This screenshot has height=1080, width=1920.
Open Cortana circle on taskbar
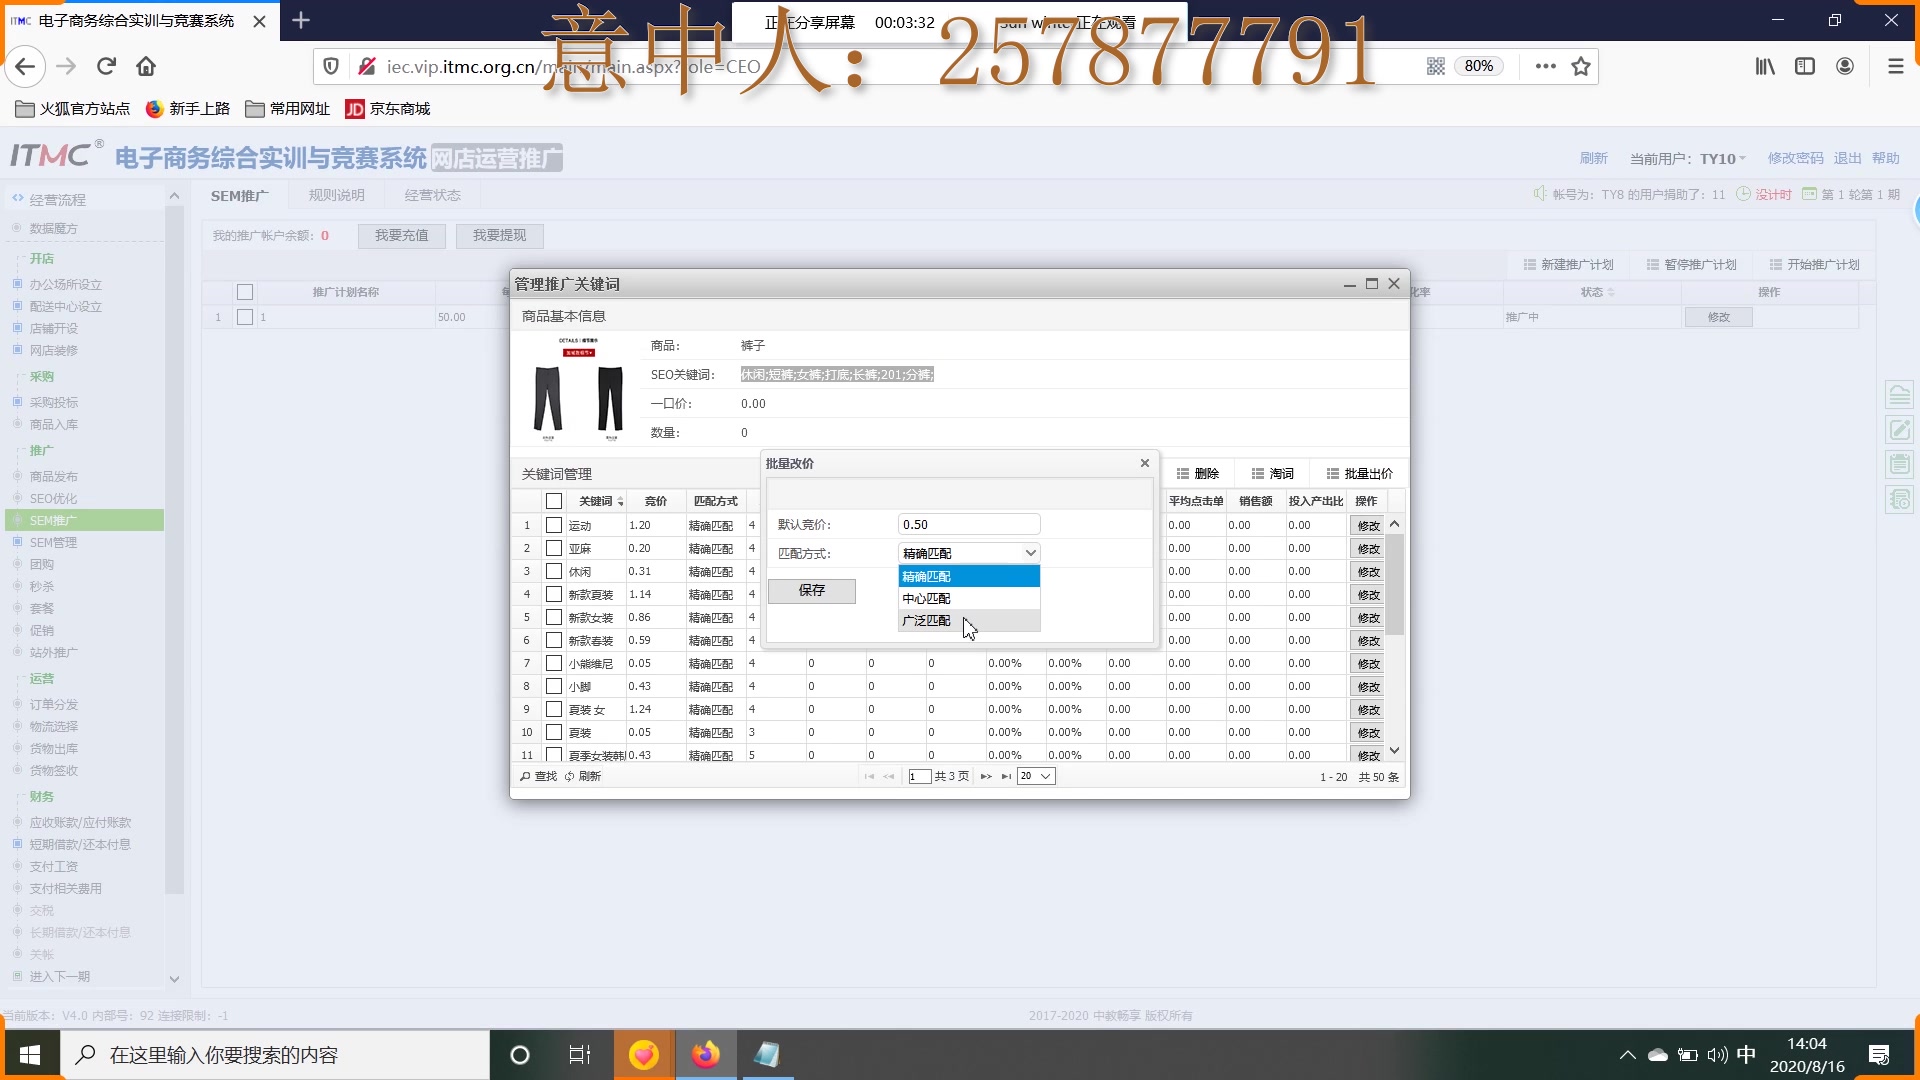[x=520, y=1055]
